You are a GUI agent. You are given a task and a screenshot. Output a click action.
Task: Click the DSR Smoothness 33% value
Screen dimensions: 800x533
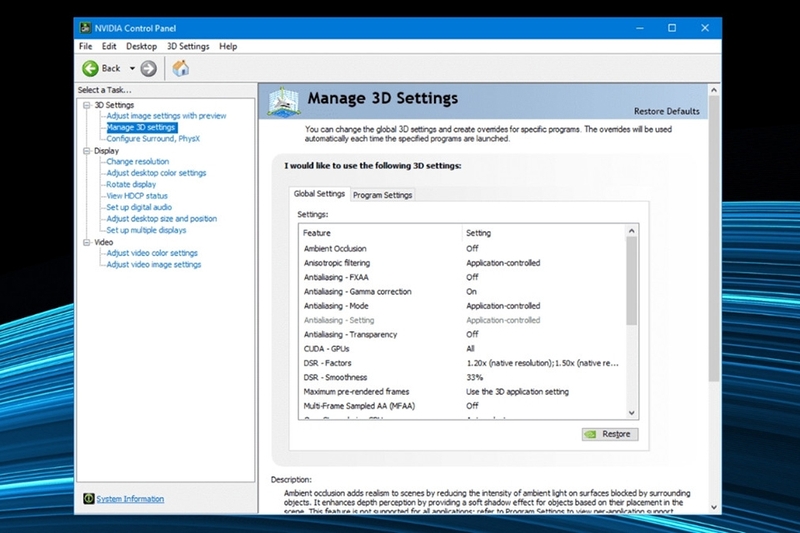click(x=474, y=377)
